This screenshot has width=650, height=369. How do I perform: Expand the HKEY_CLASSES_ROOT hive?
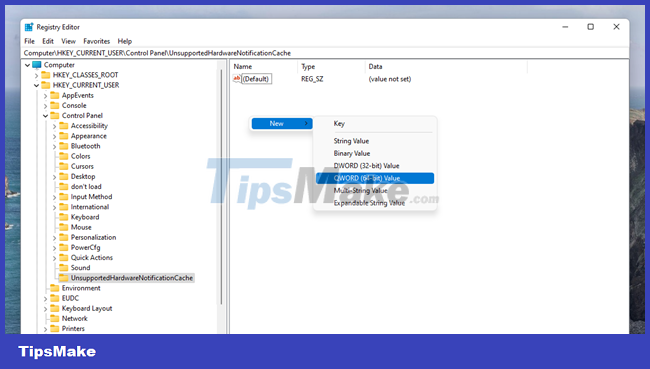(x=36, y=75)
